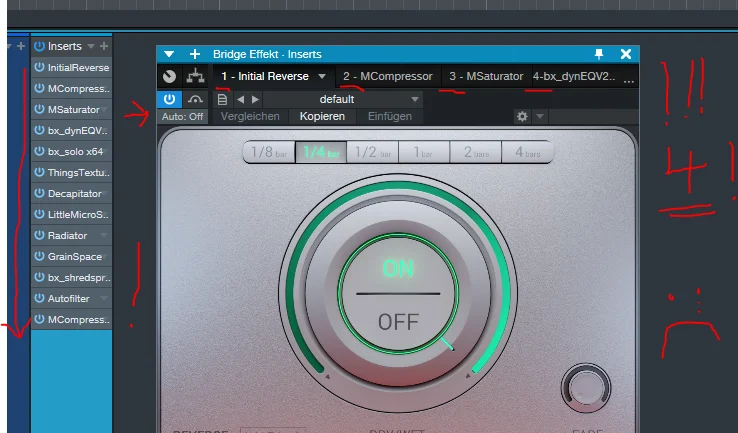Show more insert tabs via ellipsis

[x=629, y=81]
